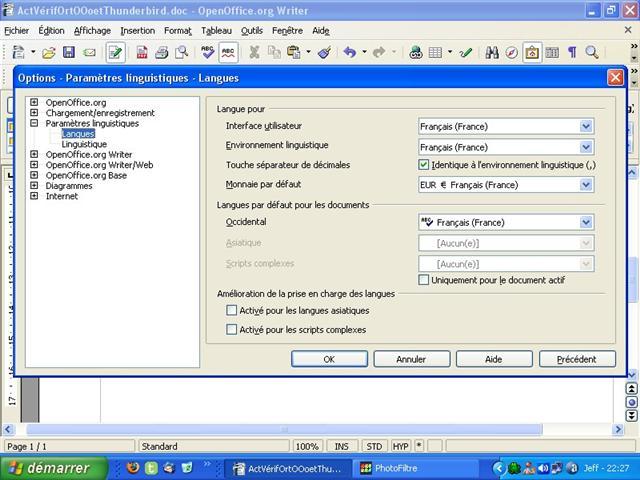Select the Langues tree item
640x480 pixels.
point(78,133)
